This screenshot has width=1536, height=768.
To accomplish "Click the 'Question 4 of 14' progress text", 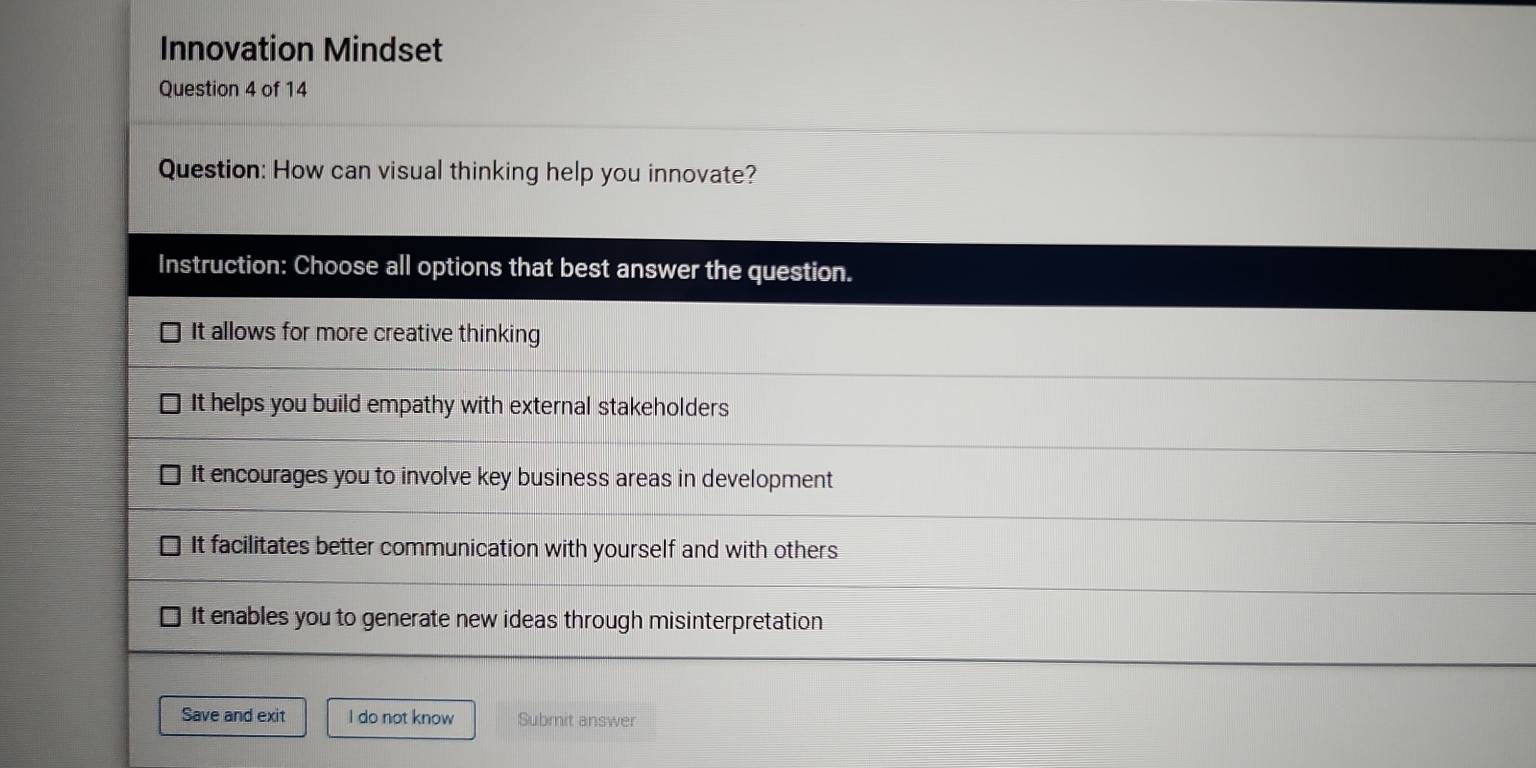I will pos(233,89).
